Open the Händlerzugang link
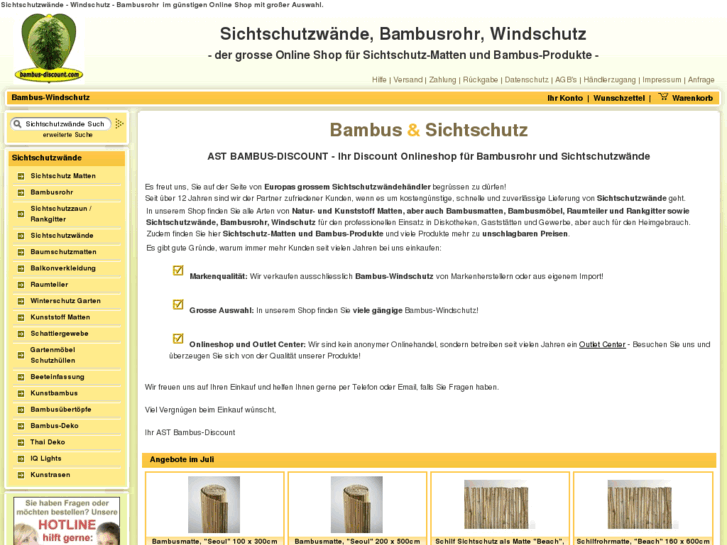The height and width of the screenshot is (545, 727). pos(609,80)
